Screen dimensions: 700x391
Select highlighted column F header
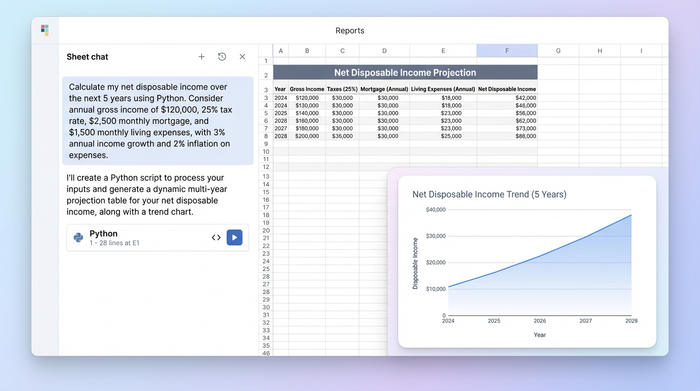coord(507,50)
